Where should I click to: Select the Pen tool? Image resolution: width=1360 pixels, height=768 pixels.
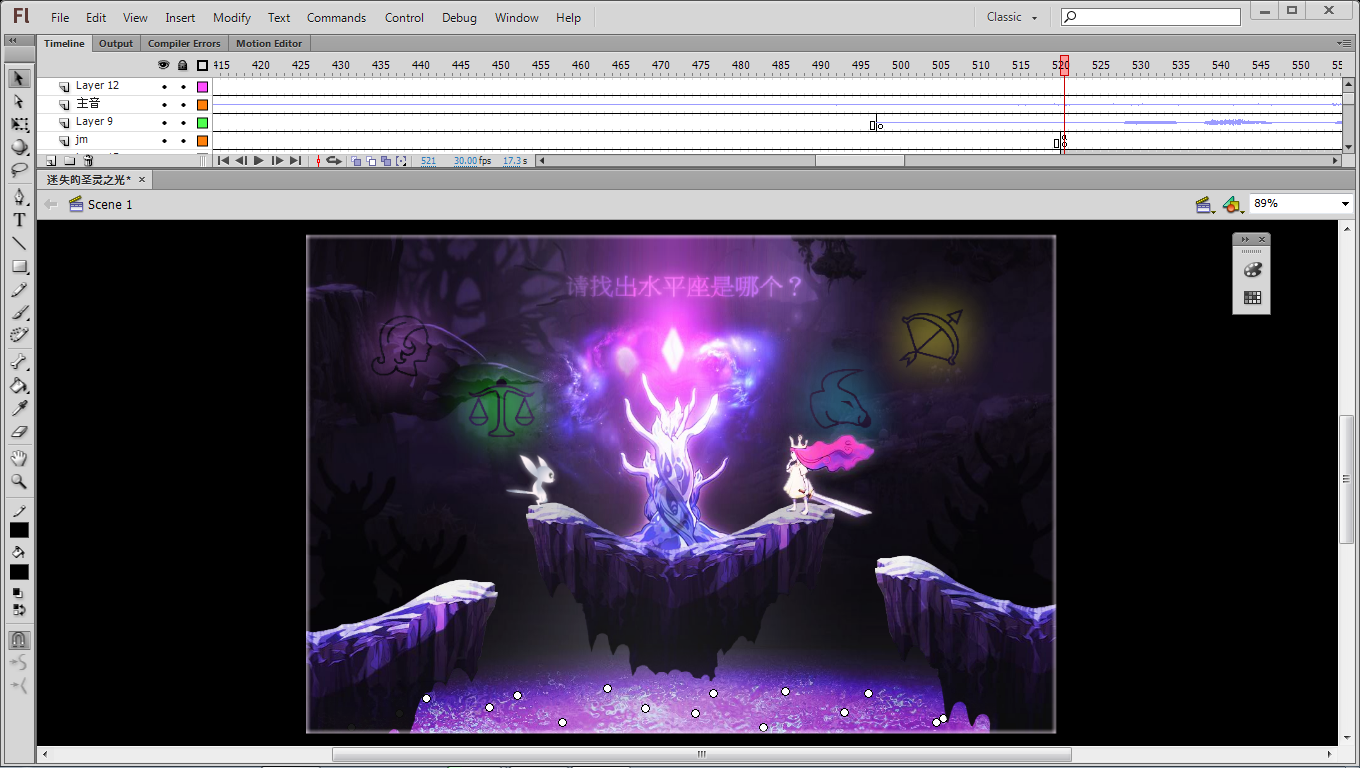click(19, 197)
